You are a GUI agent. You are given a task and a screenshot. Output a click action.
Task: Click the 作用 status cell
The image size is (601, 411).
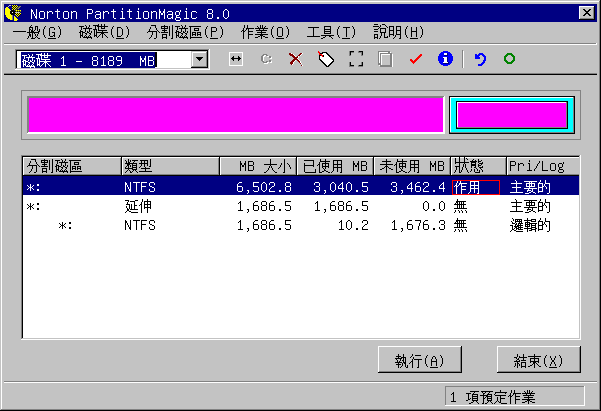point(476,187)
